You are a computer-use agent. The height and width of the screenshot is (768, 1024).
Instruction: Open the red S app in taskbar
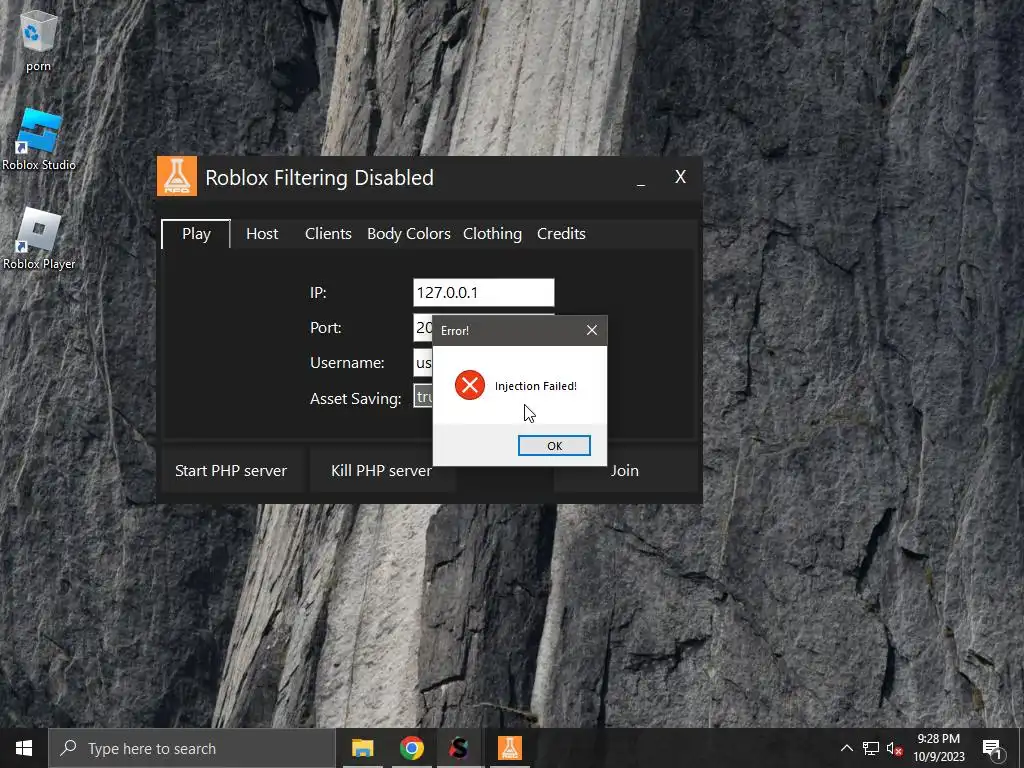(459, 748)
